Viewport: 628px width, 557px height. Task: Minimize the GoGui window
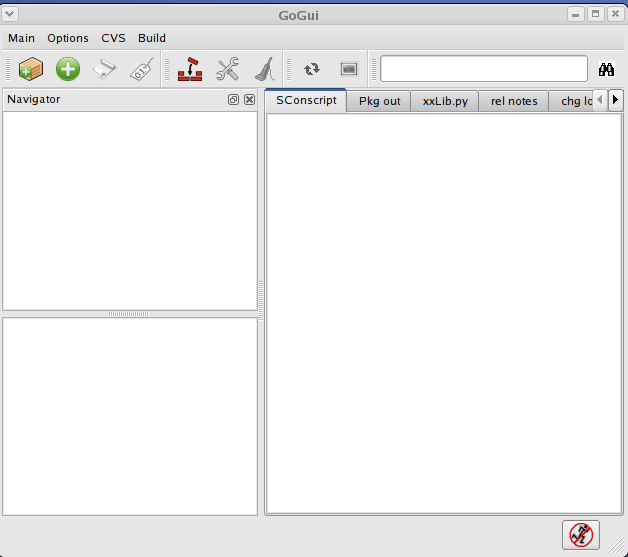[x=576, y=15]
